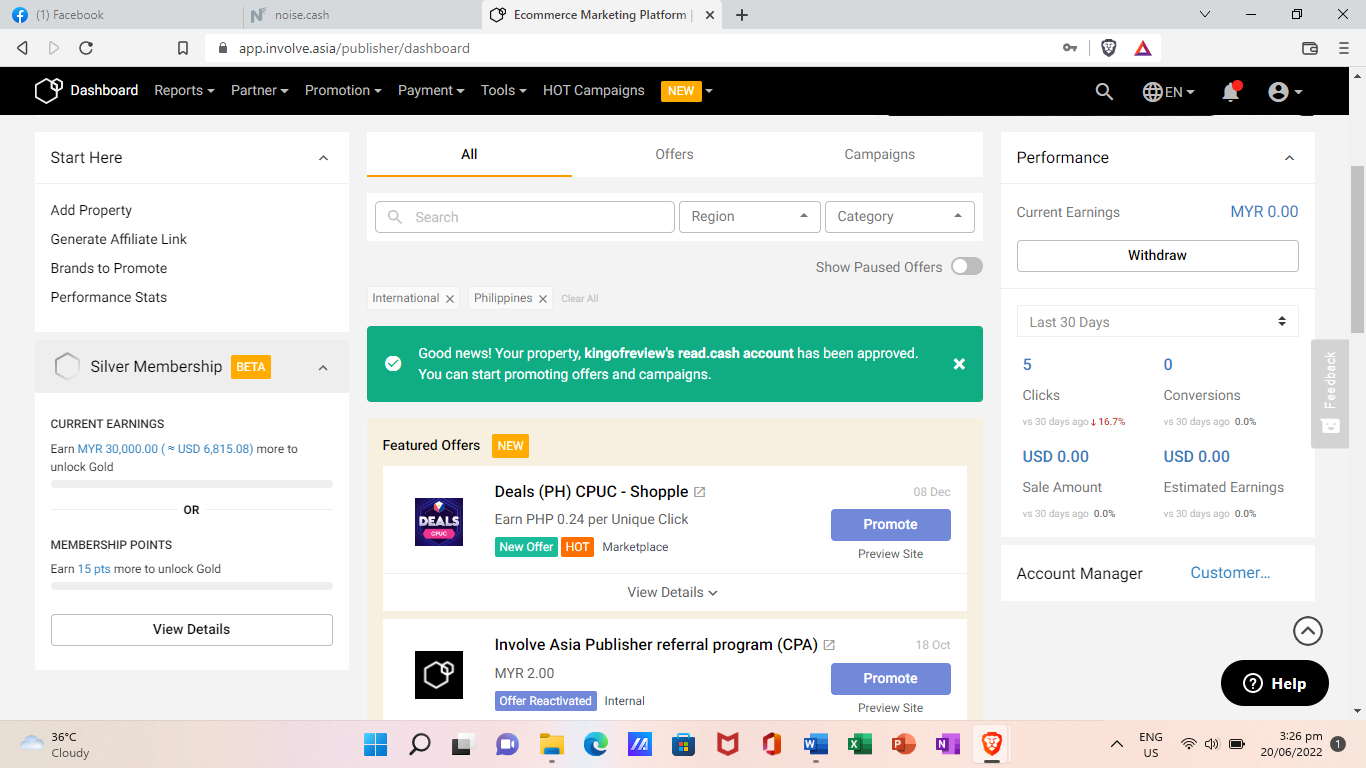Switch to the Offers tab
Screen dimensions: 1366x768
tap(674, 154)
